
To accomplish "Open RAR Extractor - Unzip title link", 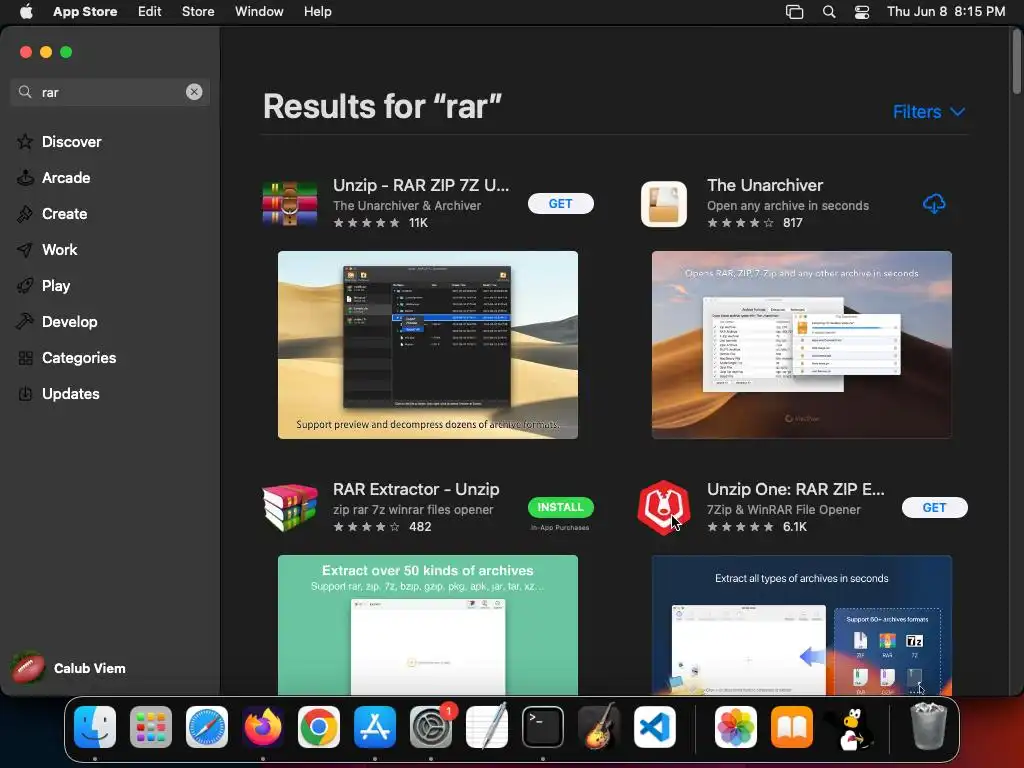I will tap(416, 489).
